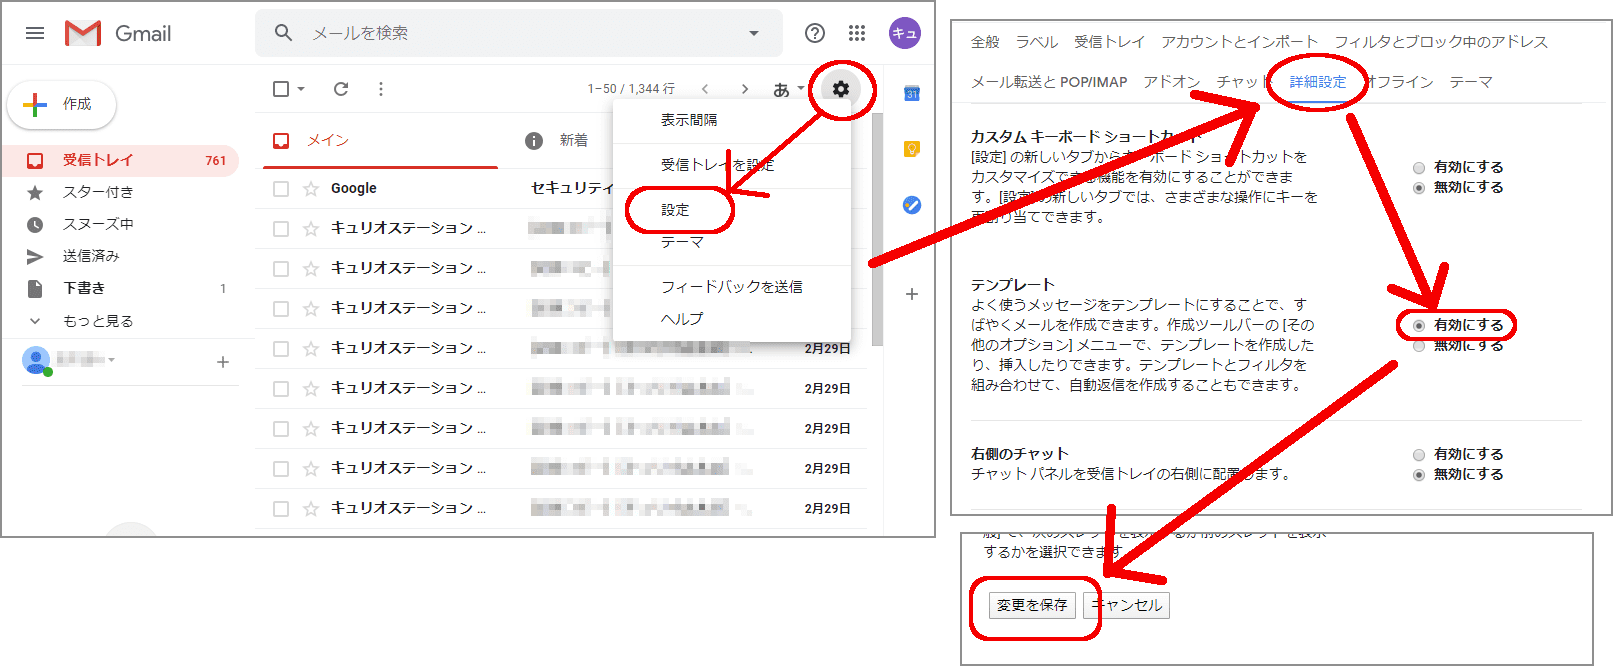This screenshot has height=670, width=1617.
Task: Click the 作成 compose button
Action: click(x=62, y=104)
